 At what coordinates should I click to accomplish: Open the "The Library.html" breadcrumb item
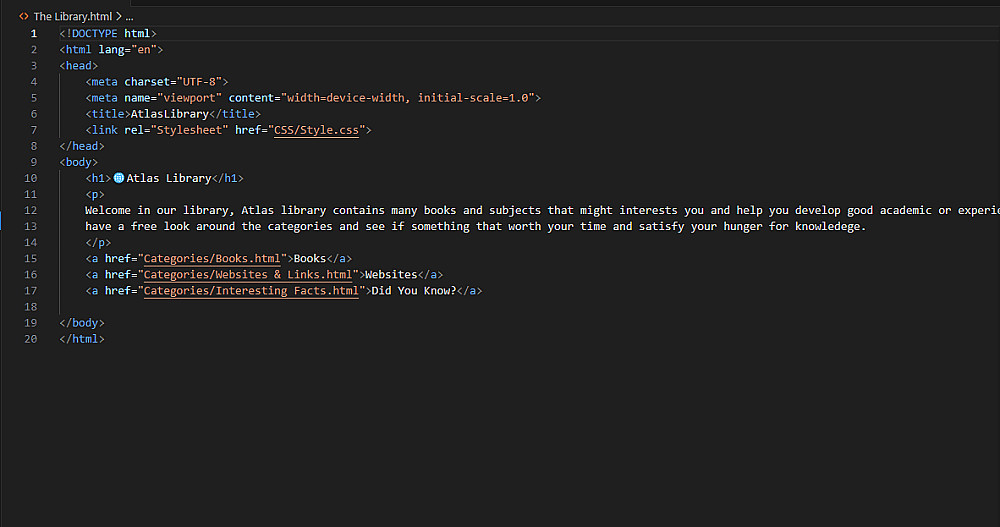71,16
